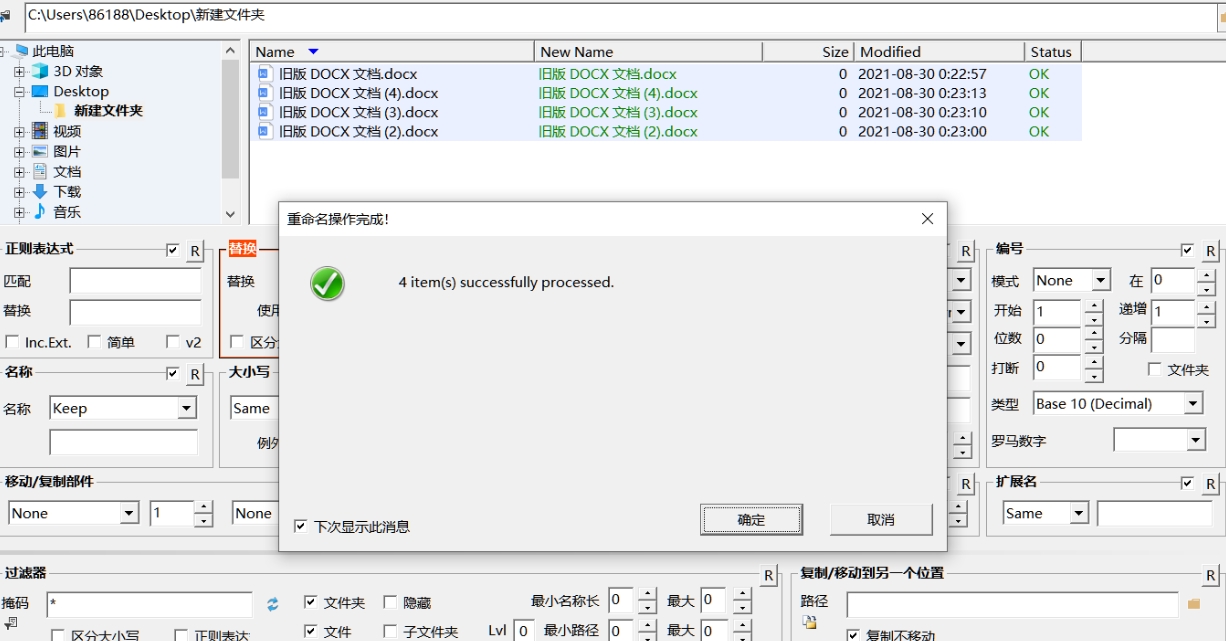
Task: Click file icon of 旧版 DOCX 文档 (4).docx
Action: click(x=265, y=92)
